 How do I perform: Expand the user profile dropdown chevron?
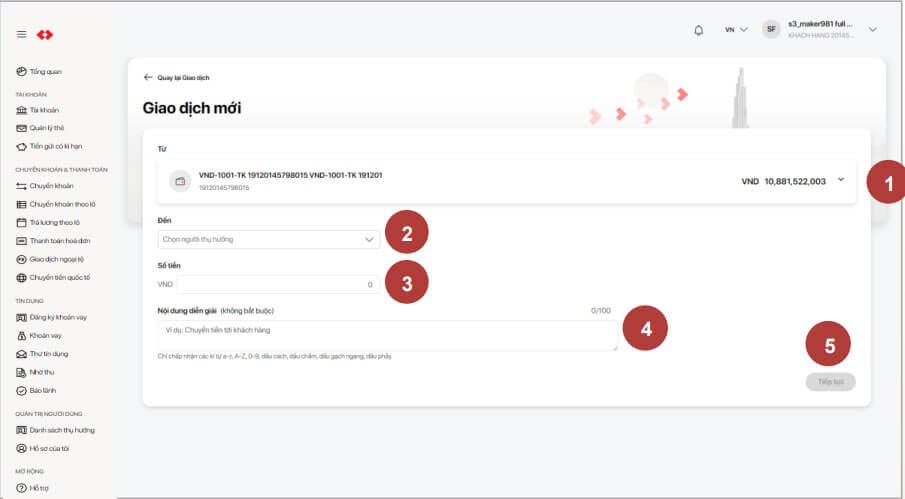point(872,30)
